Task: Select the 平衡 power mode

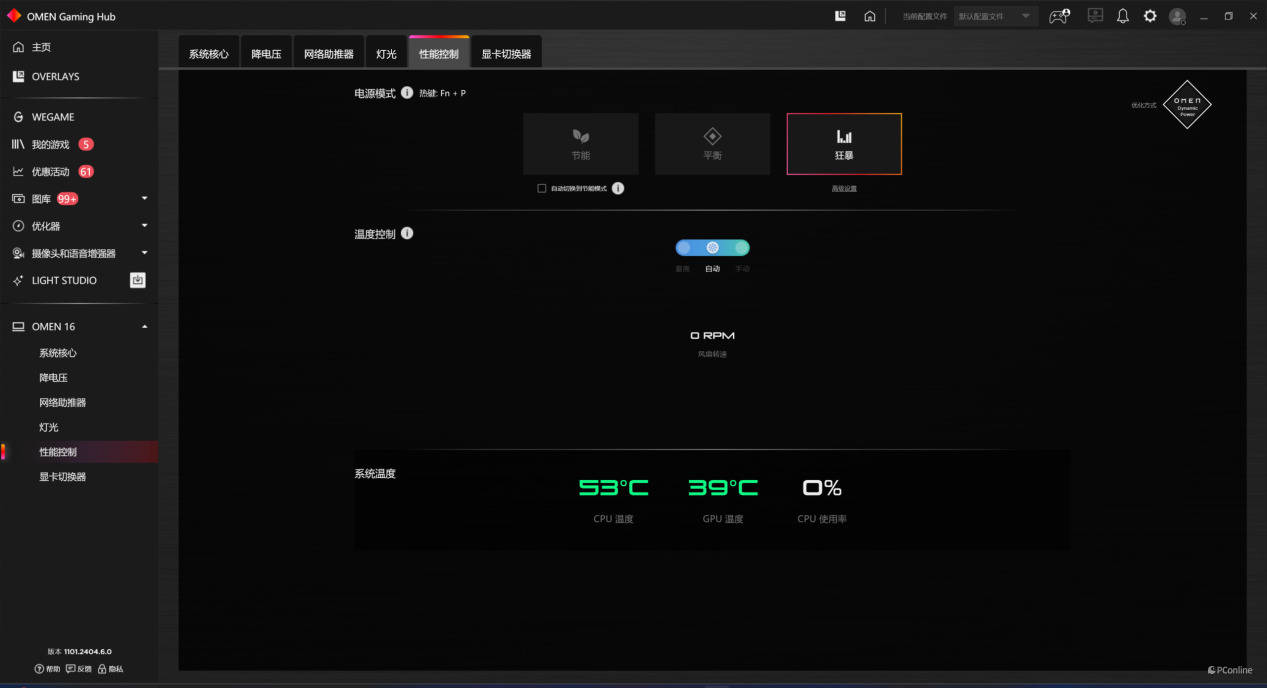Action: coord(712,144)
